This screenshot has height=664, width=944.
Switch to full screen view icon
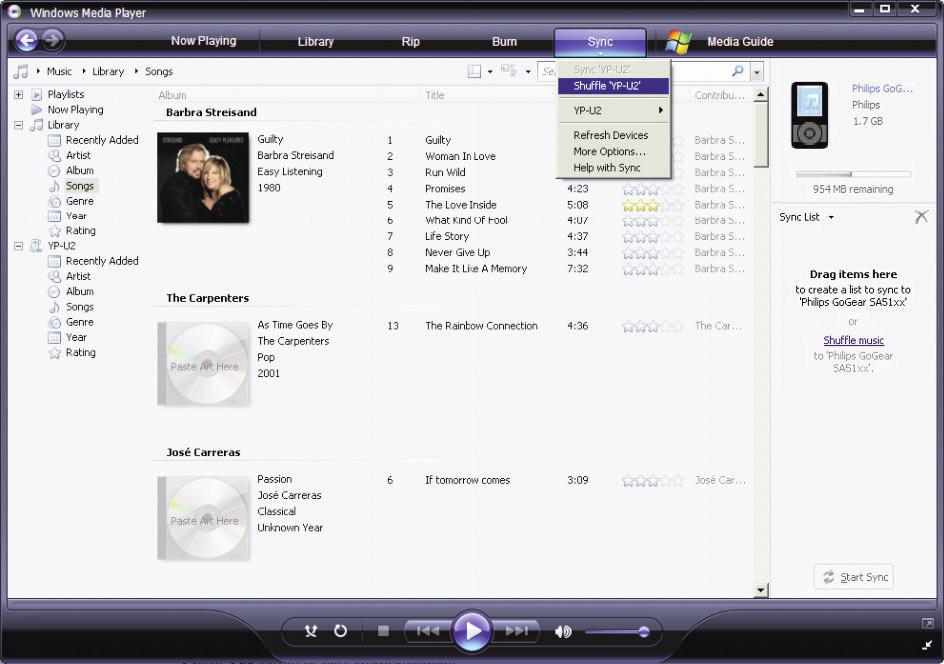927,624
